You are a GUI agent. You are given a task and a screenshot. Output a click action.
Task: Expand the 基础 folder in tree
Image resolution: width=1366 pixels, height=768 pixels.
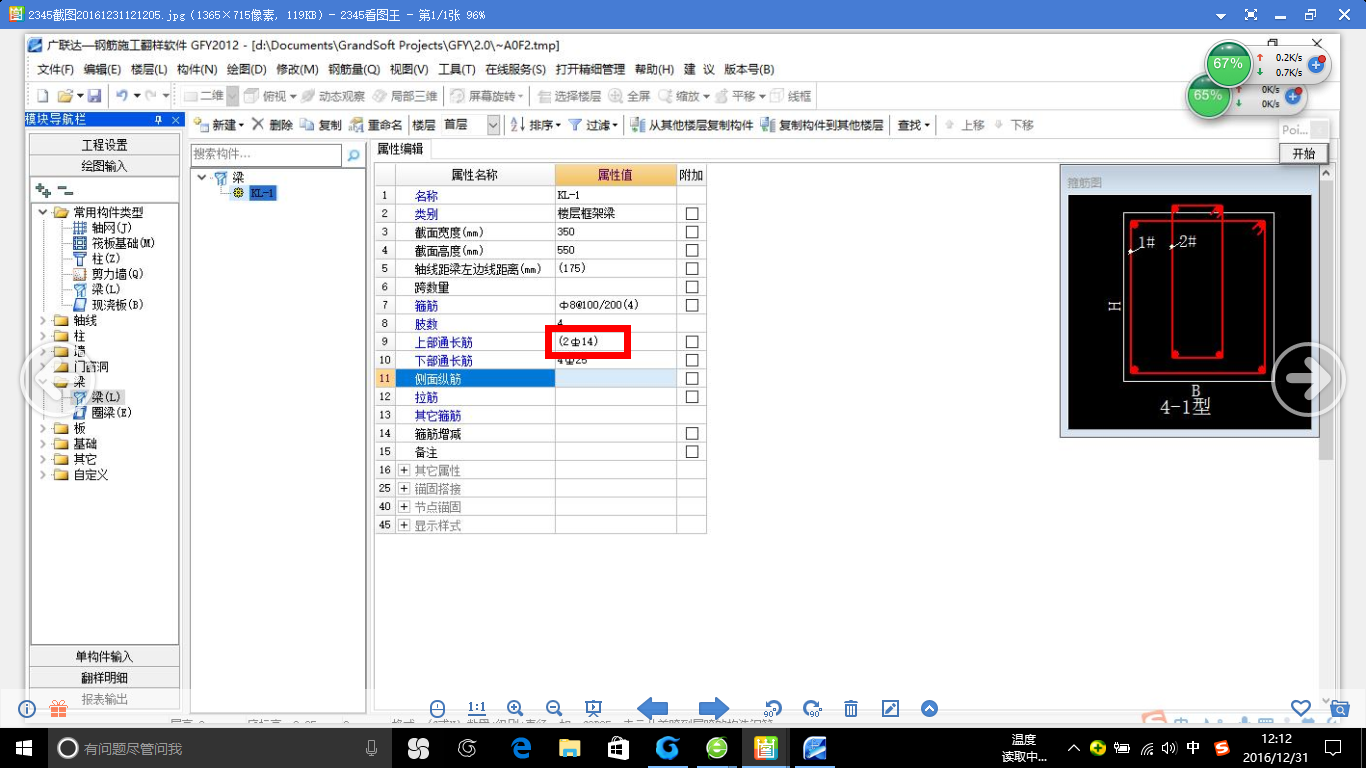pos(43,443)
